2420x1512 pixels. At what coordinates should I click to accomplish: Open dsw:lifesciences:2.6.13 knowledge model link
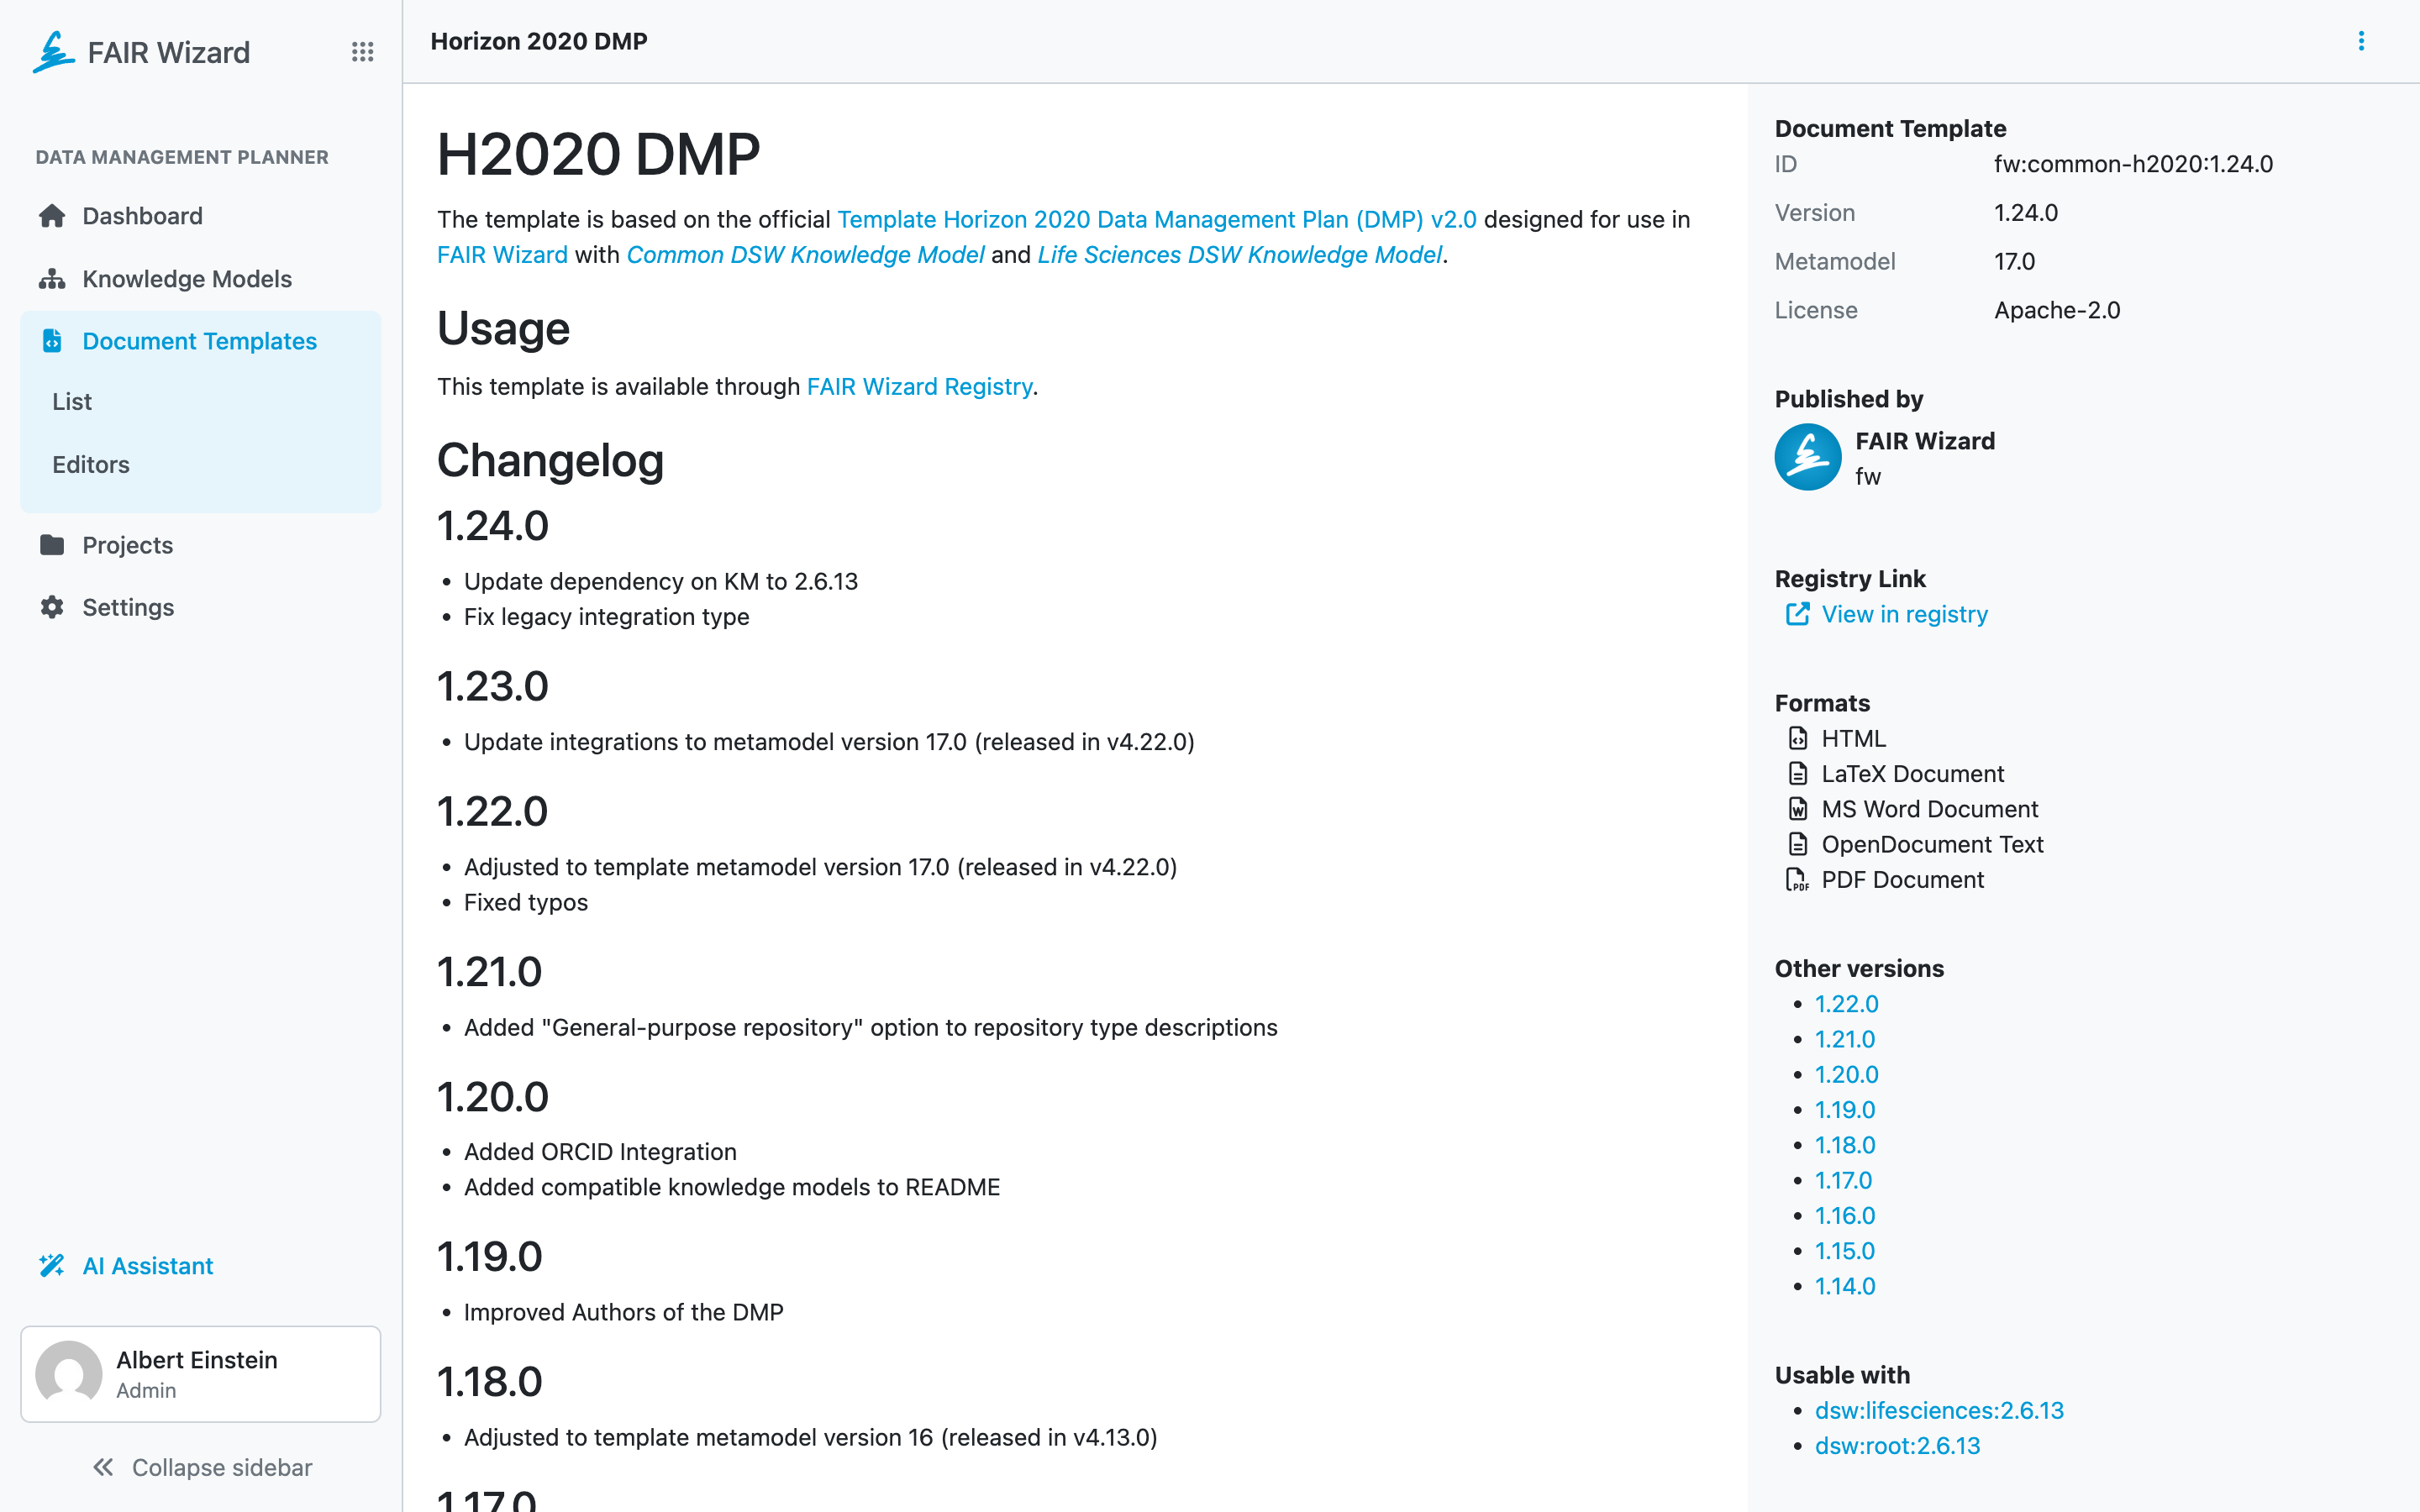[x=1939, y=1410]
